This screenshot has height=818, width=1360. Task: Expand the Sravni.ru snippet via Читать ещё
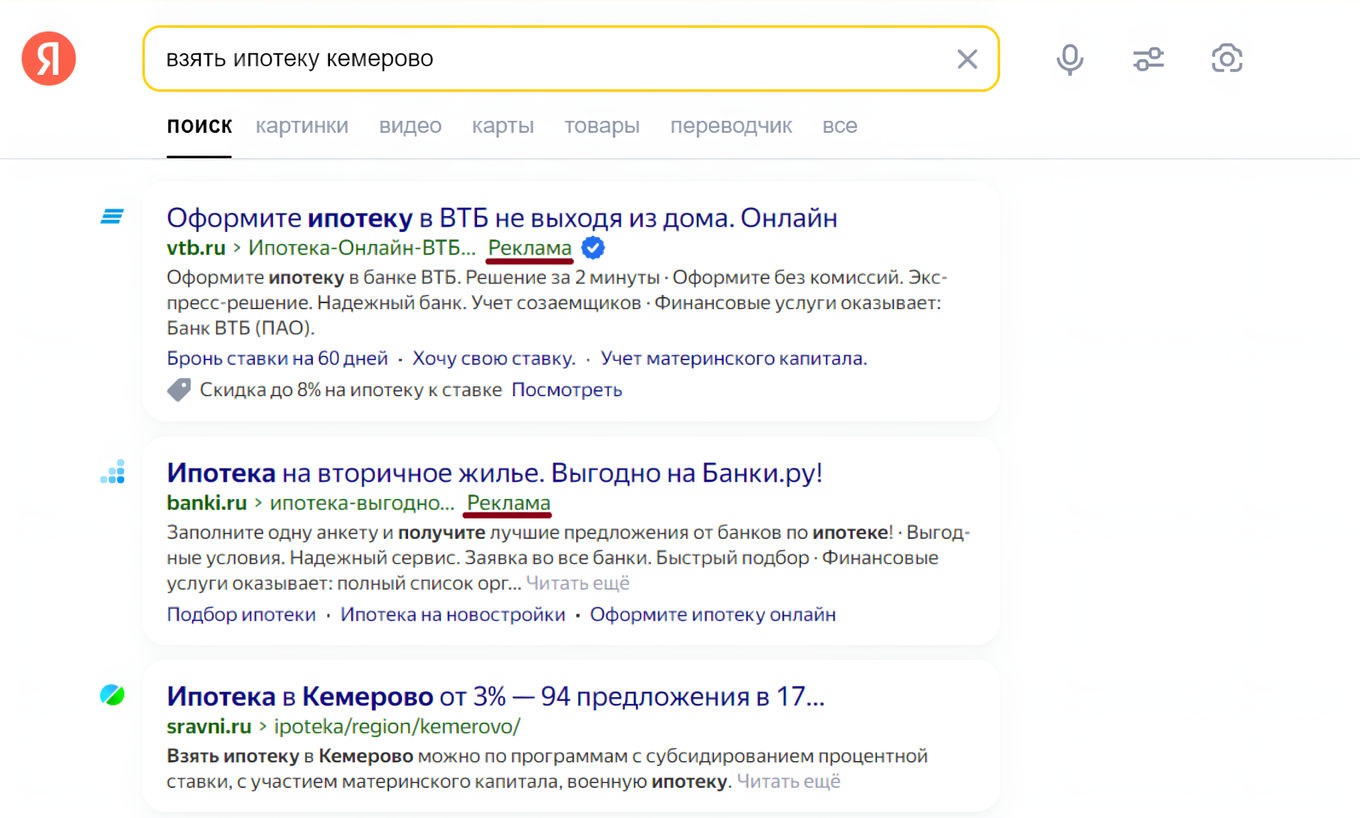[x=789, y=780]
